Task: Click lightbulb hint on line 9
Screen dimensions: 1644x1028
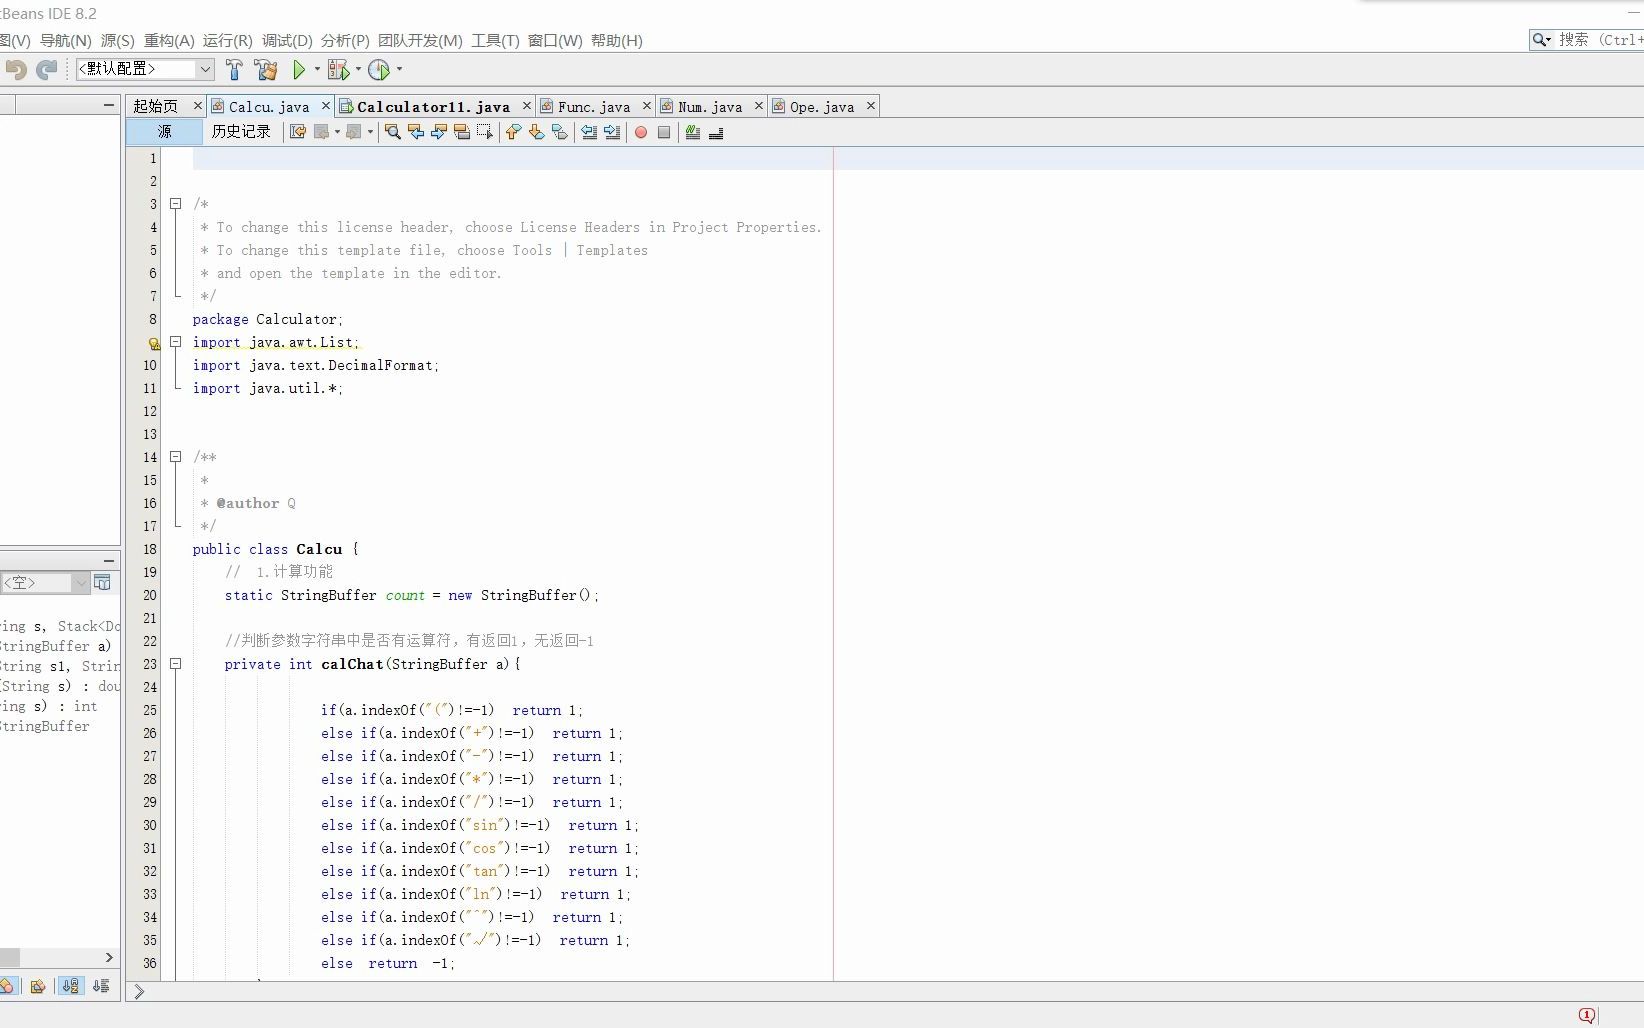Action: (154, 343)
